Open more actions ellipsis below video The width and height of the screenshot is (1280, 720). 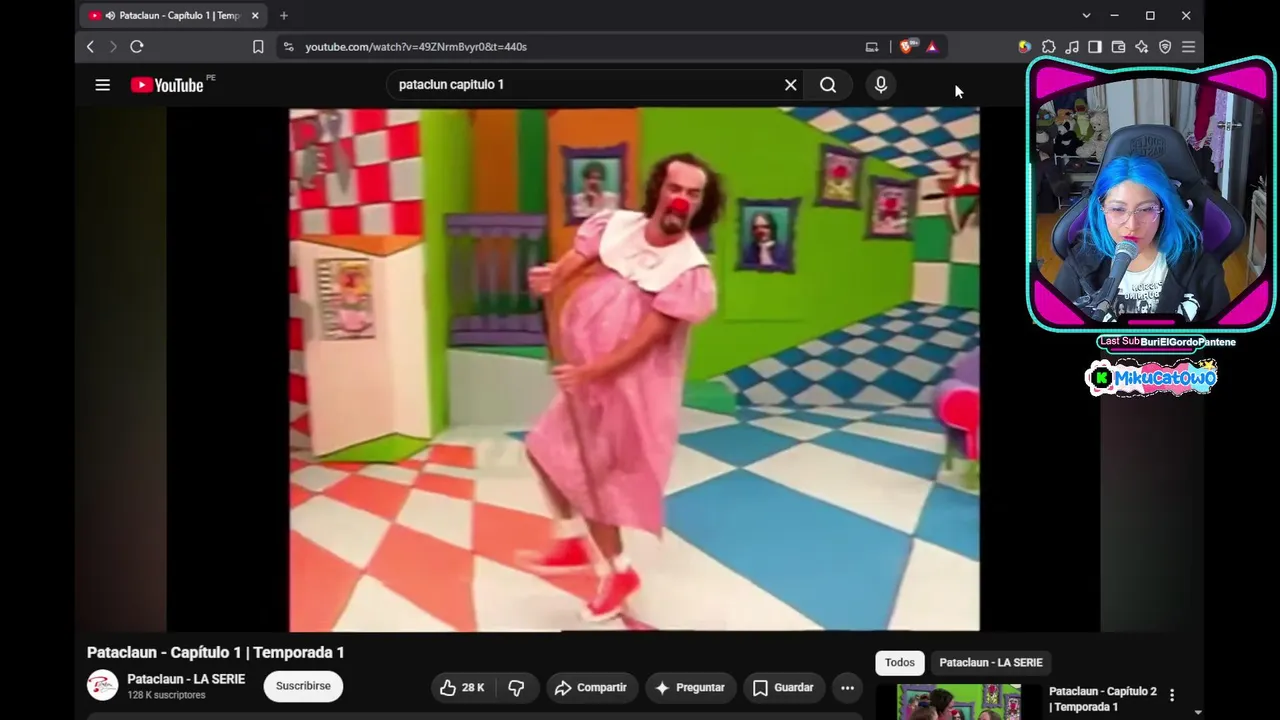(847, 687)
